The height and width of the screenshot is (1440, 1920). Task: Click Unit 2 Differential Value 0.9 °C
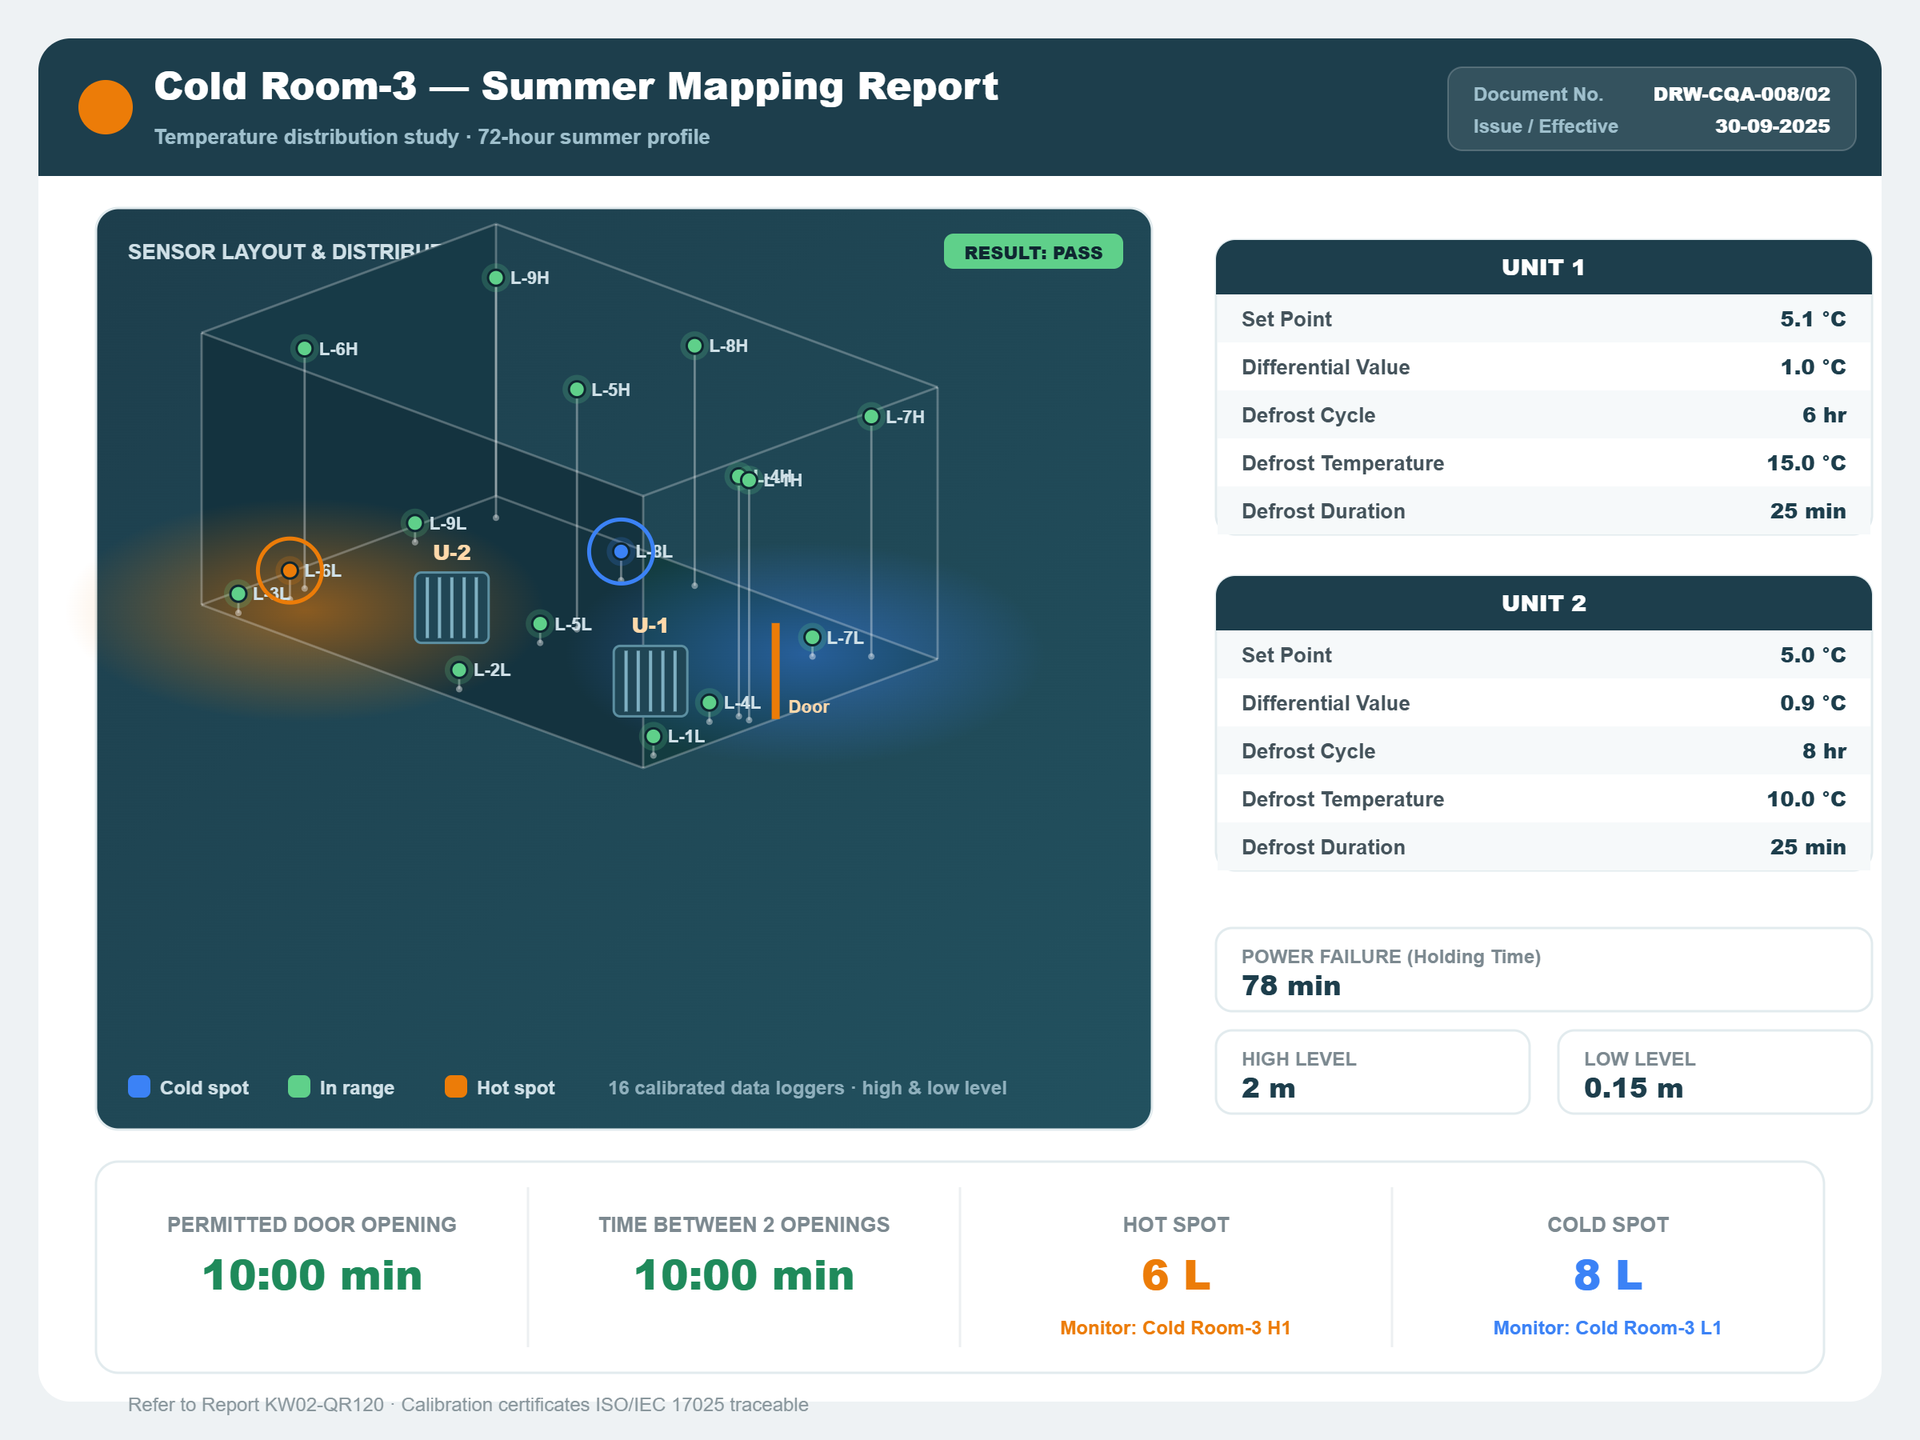(1813, 703)
